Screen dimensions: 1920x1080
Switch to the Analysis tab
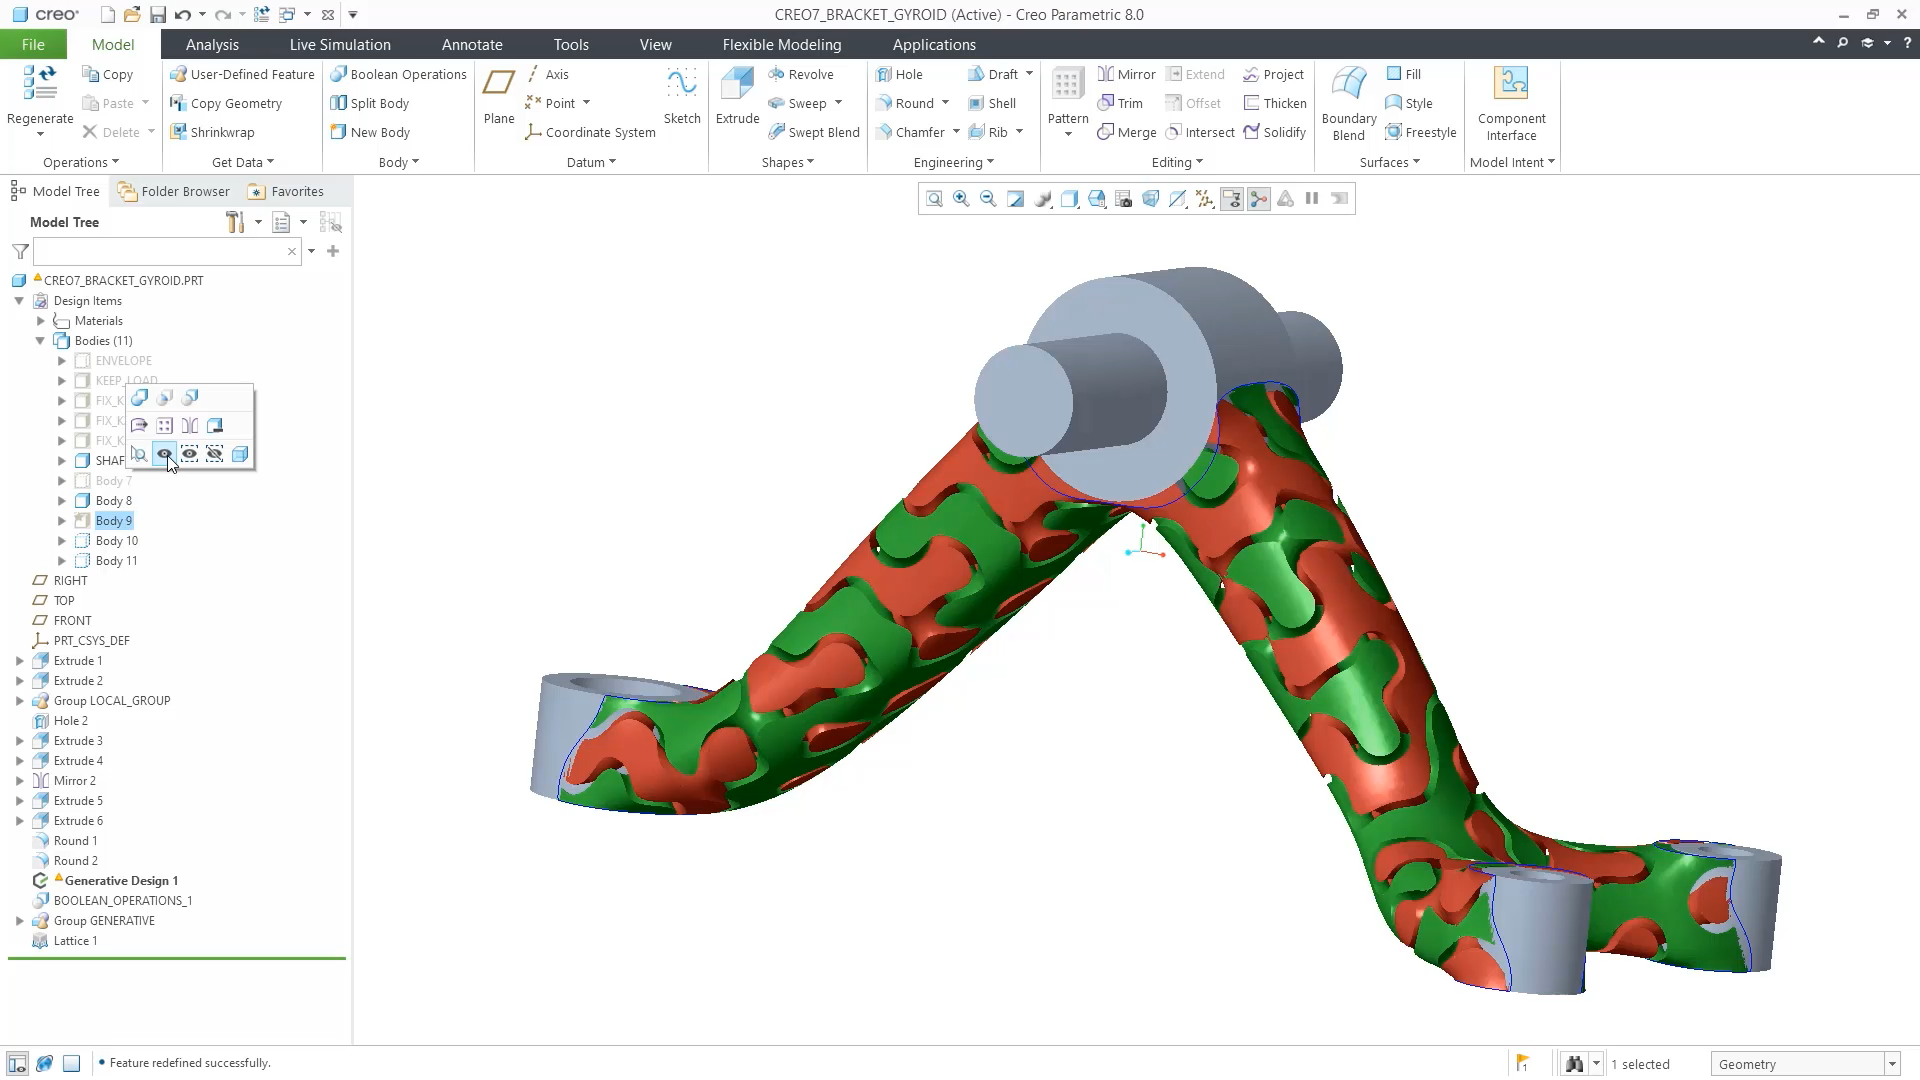pyautogui.click(x=212, y=44)
